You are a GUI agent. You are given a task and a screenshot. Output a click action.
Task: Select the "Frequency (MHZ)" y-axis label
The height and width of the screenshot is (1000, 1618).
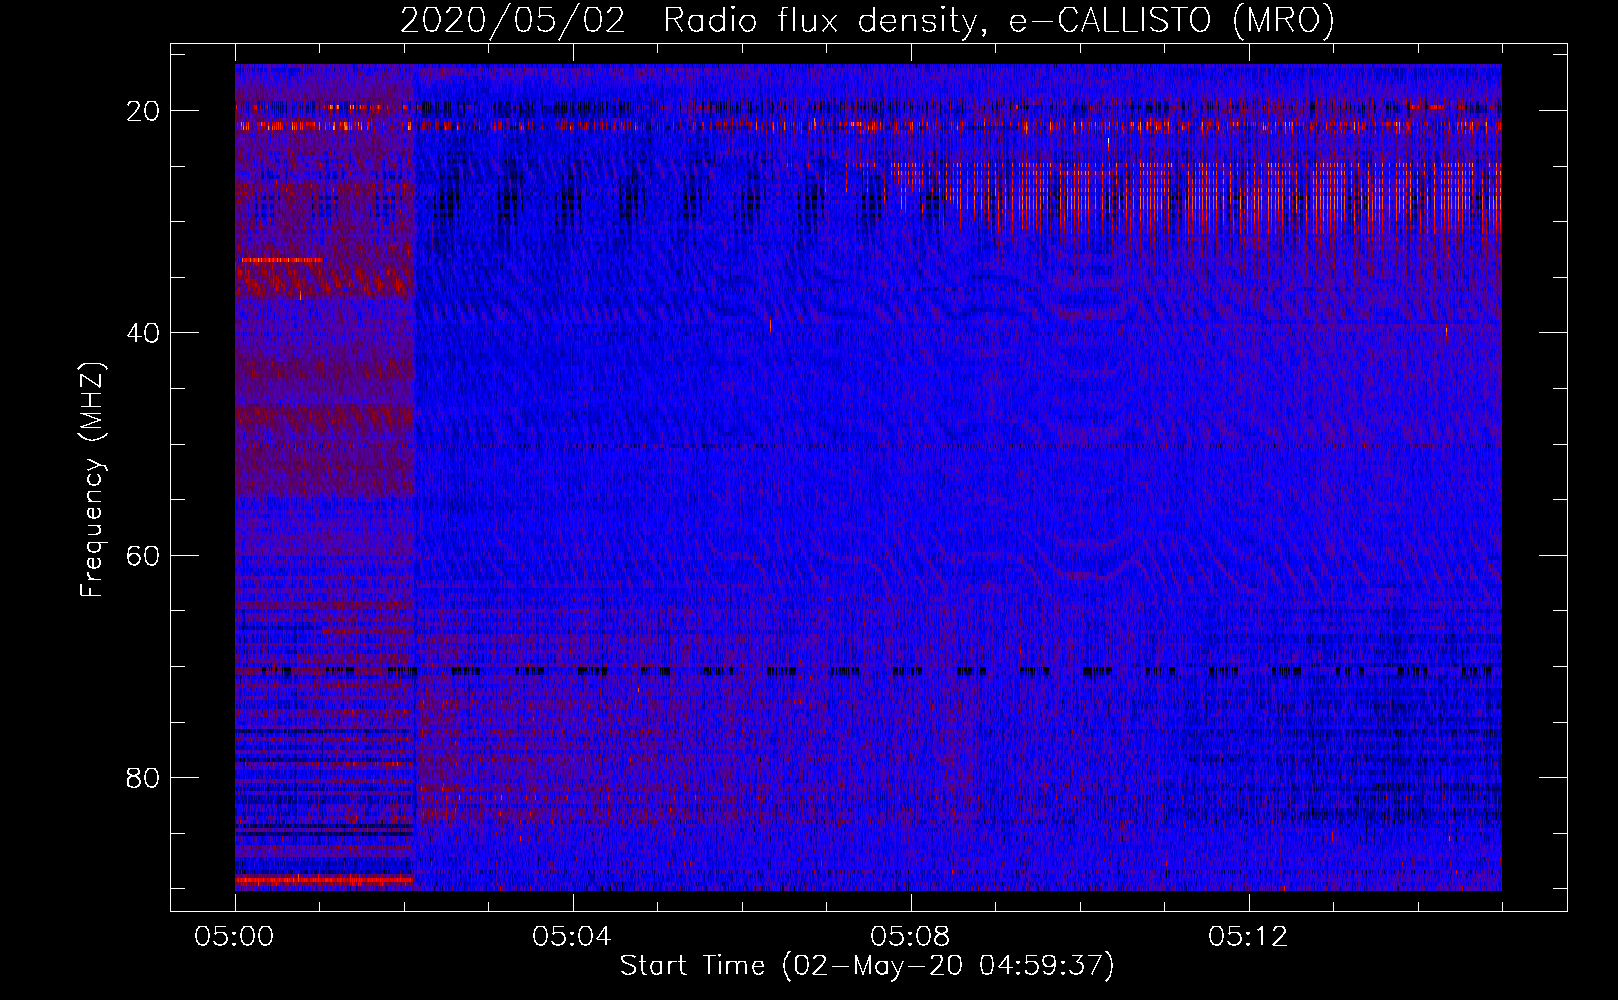[x=92, y=480]
